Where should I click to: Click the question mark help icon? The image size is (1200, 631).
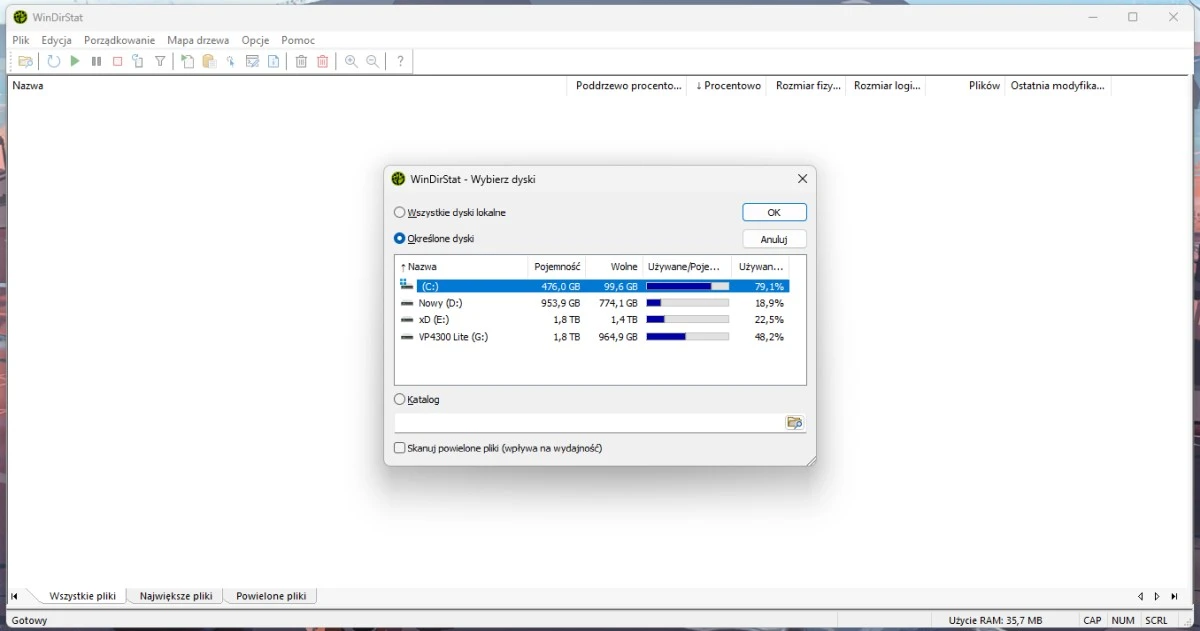[x=400, y=62]
